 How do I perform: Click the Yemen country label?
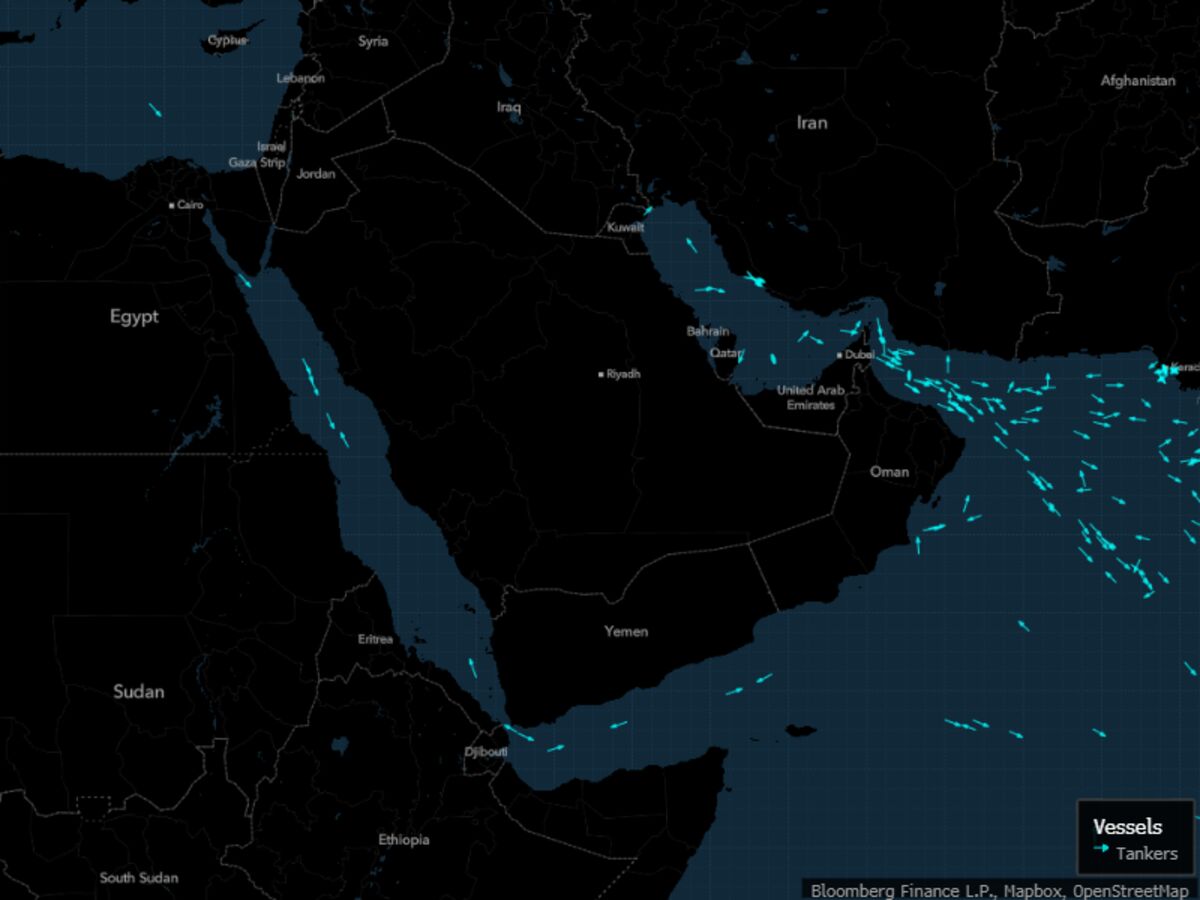point(626,631)
